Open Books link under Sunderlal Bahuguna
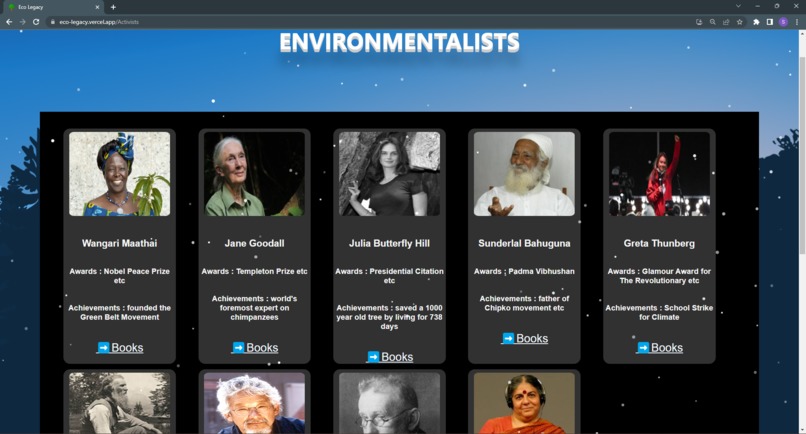Viewport: 806px width, 434px height. [x=525, y=338]
